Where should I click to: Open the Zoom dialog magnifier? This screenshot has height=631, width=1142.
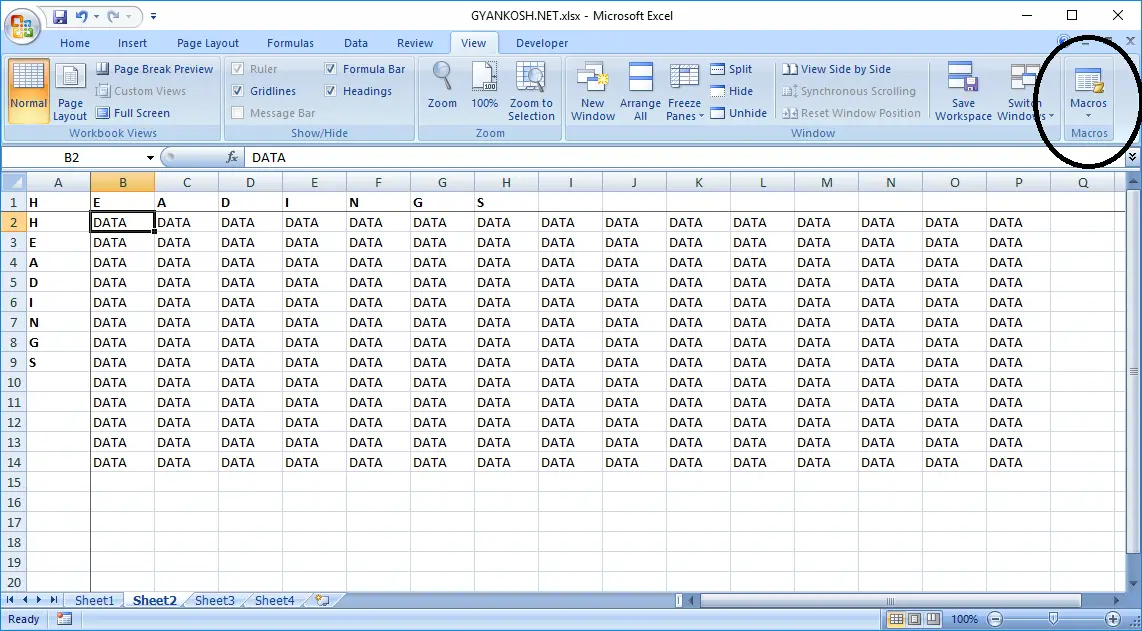442,86
